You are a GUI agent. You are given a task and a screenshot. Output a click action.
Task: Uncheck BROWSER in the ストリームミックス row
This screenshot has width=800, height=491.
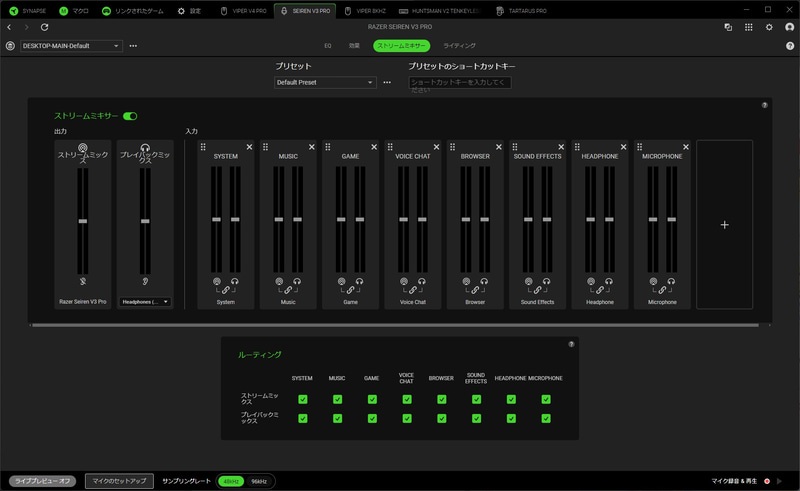(441, 399)
